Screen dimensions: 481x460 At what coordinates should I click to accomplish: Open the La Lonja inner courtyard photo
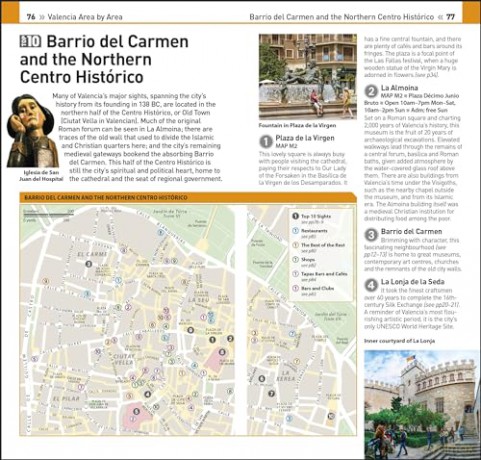pos(422,404)
